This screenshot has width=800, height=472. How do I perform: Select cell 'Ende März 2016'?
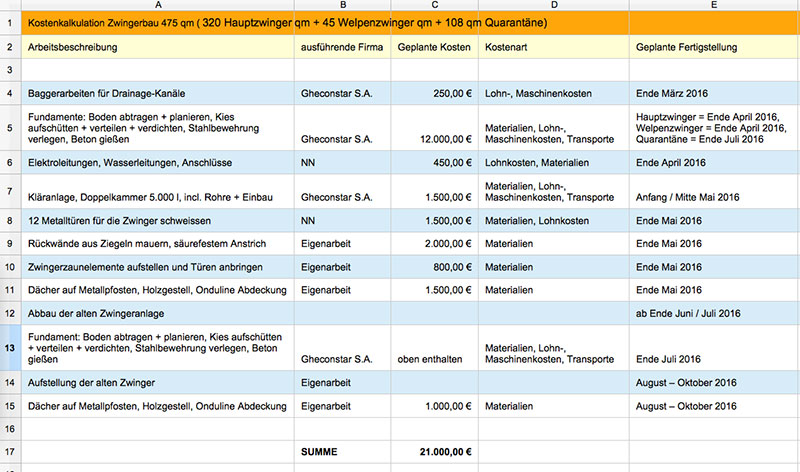[714, 93]
